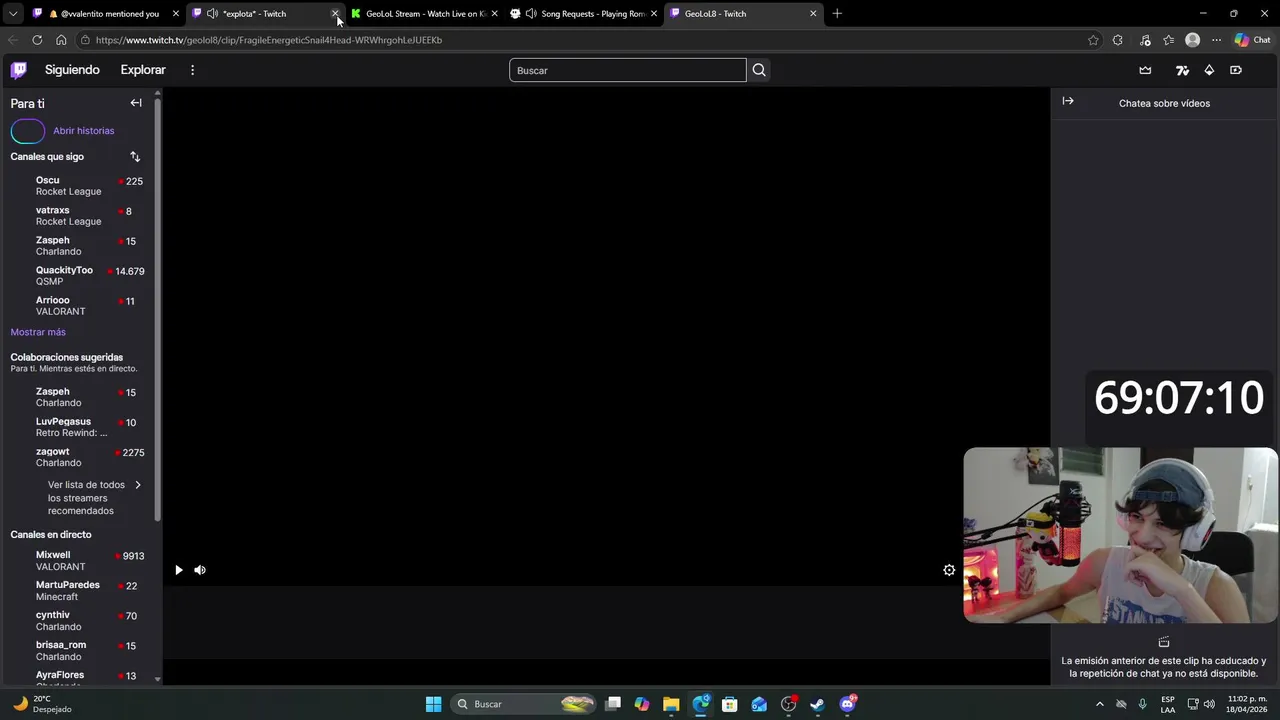Screen dimensions: 1280x720
Task: Open video player settings gear
Action: point(949,570)
